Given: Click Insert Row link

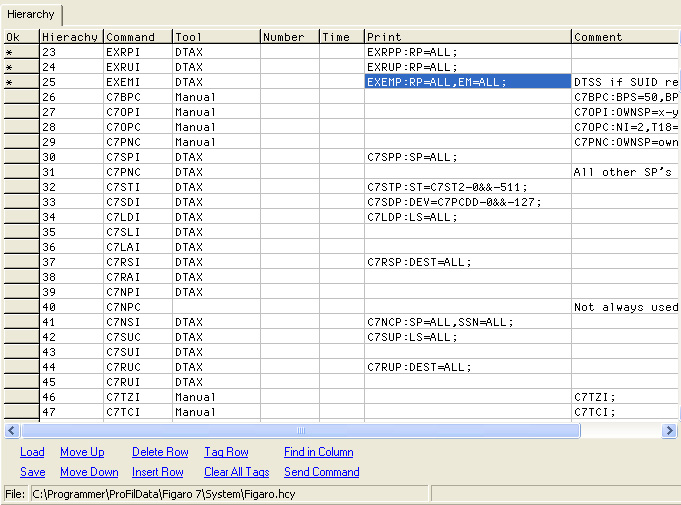Looking at the screenshot, I should click(158, 472).
